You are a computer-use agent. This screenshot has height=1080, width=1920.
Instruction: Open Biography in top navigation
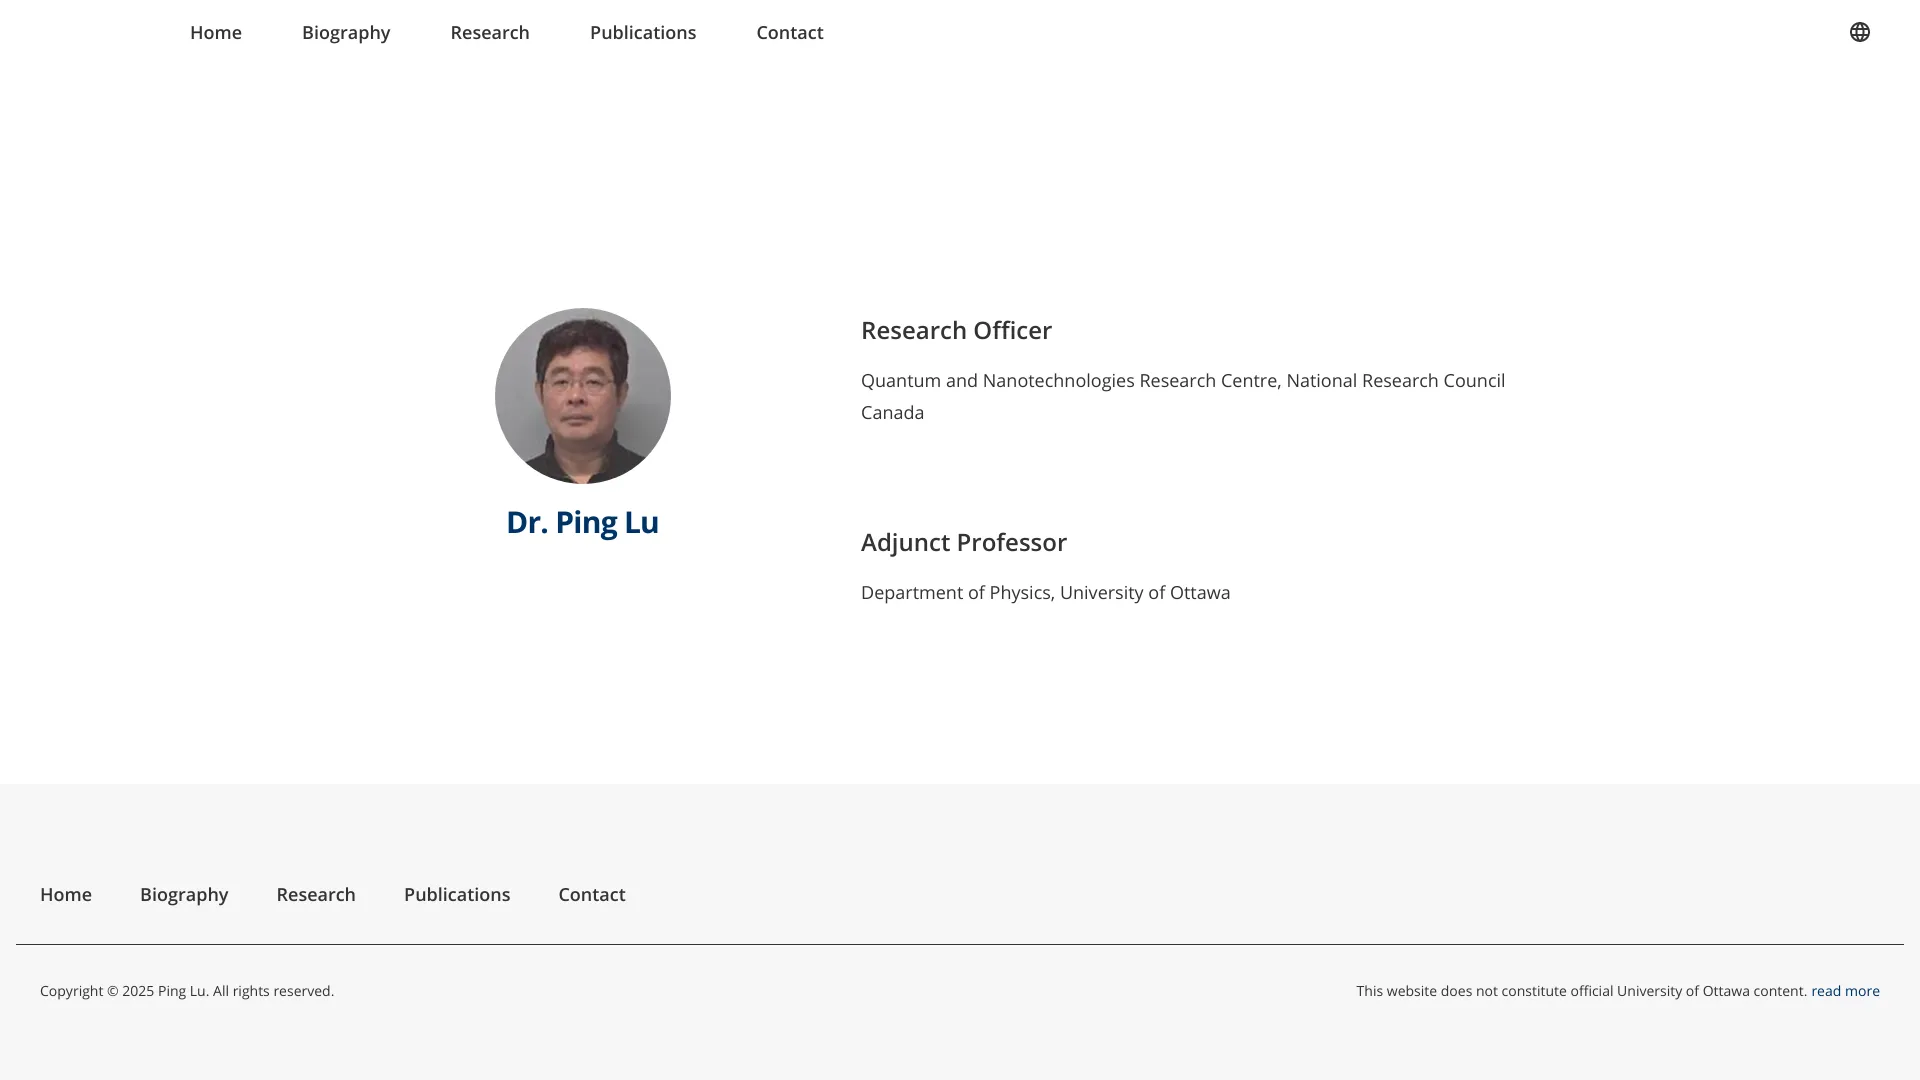pyautogui.click(x=346, y=32)
